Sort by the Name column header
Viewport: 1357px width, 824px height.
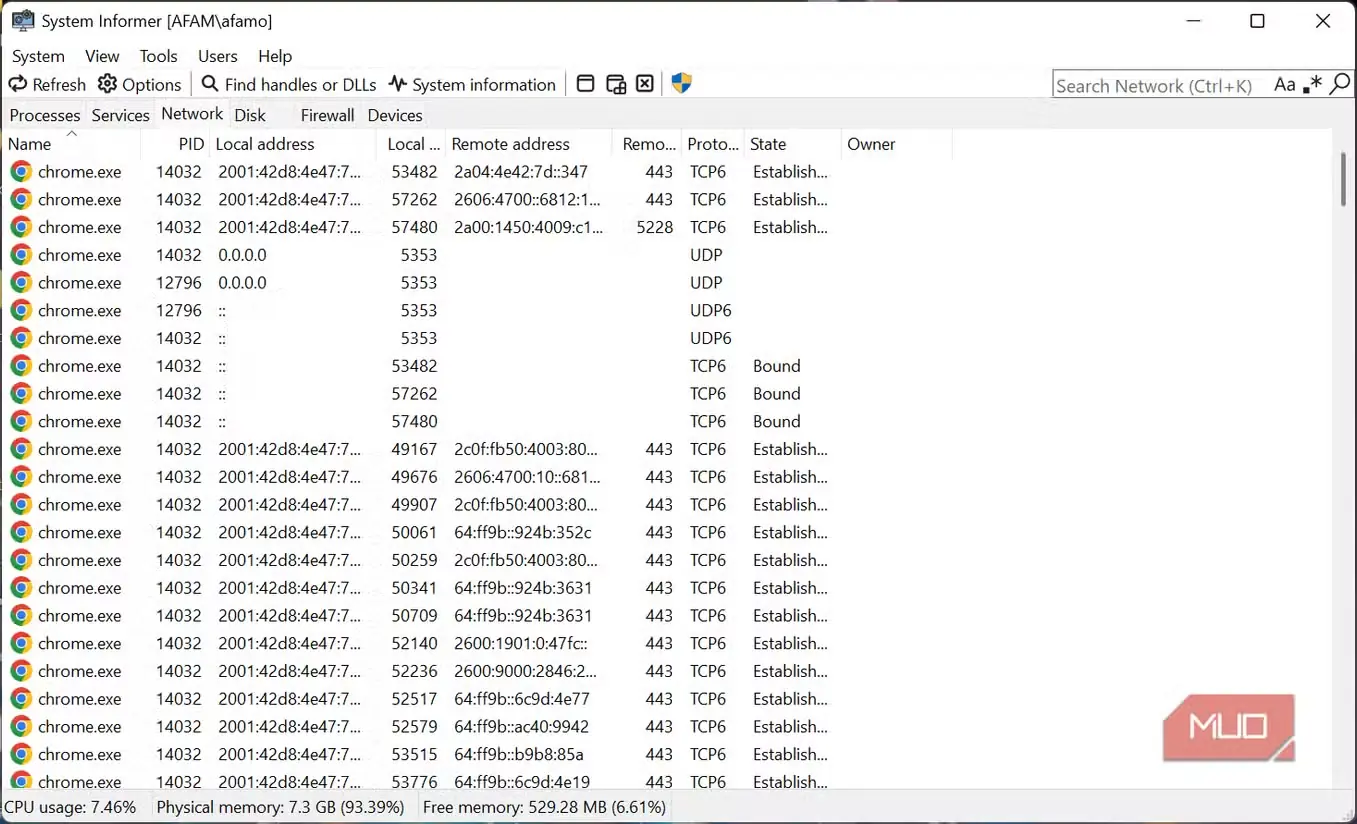click(72, 144)
